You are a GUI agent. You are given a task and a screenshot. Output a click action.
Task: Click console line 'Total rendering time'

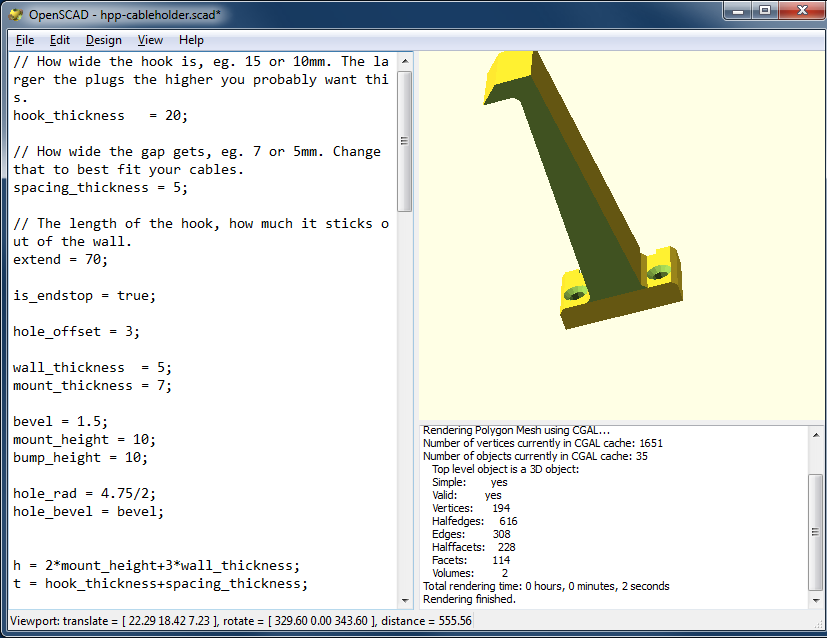[x=546, y=586]
